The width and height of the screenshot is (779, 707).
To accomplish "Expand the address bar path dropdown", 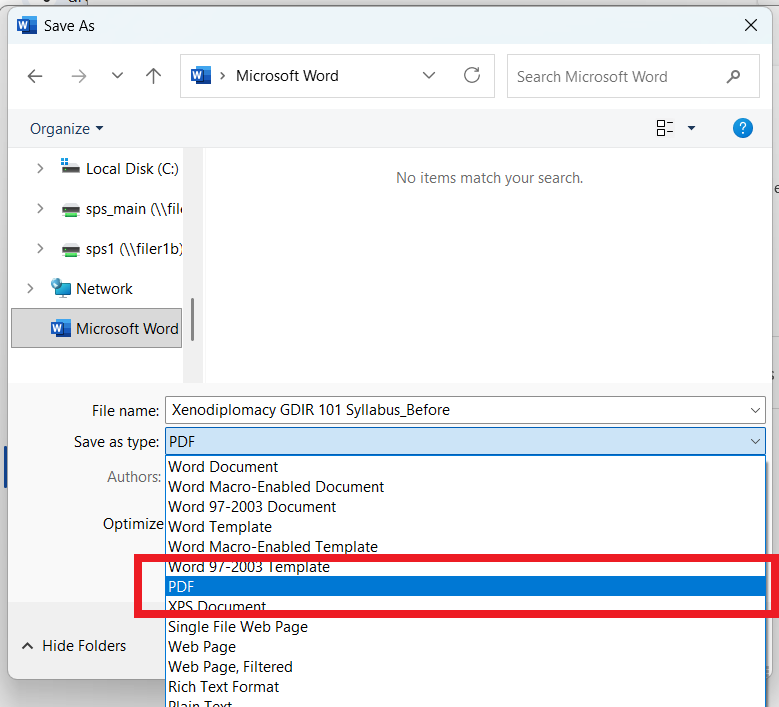I will tap(429, 76).
